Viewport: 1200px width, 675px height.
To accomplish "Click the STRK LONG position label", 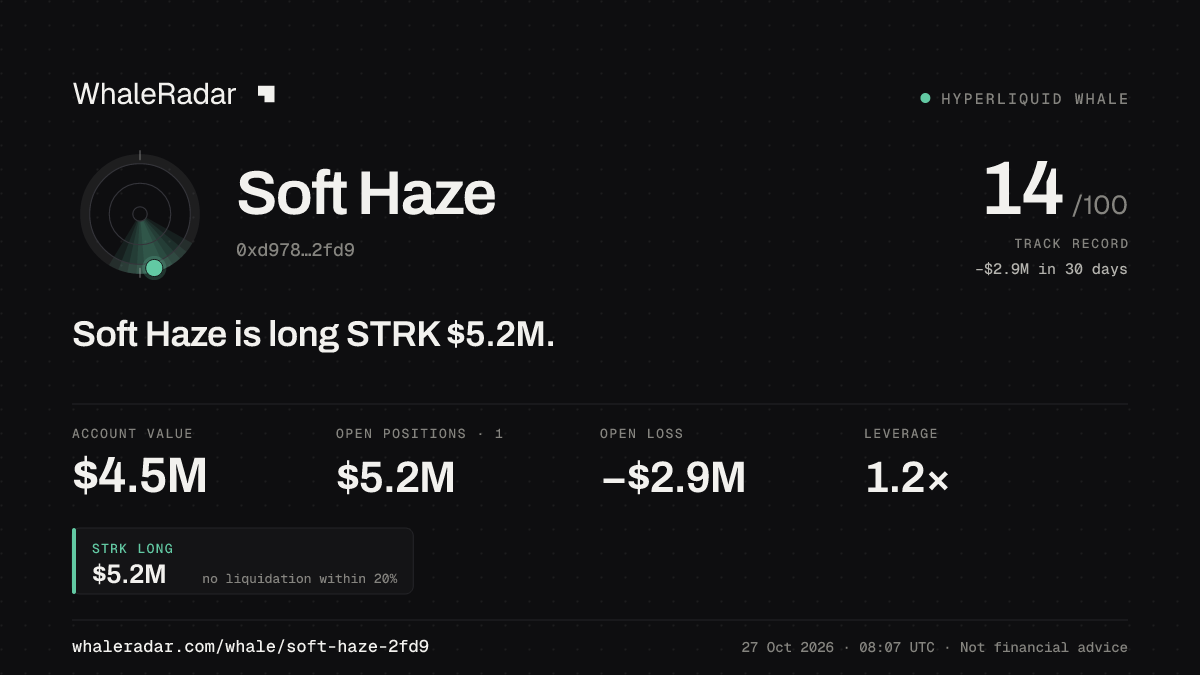I will [x=133, y=549].
